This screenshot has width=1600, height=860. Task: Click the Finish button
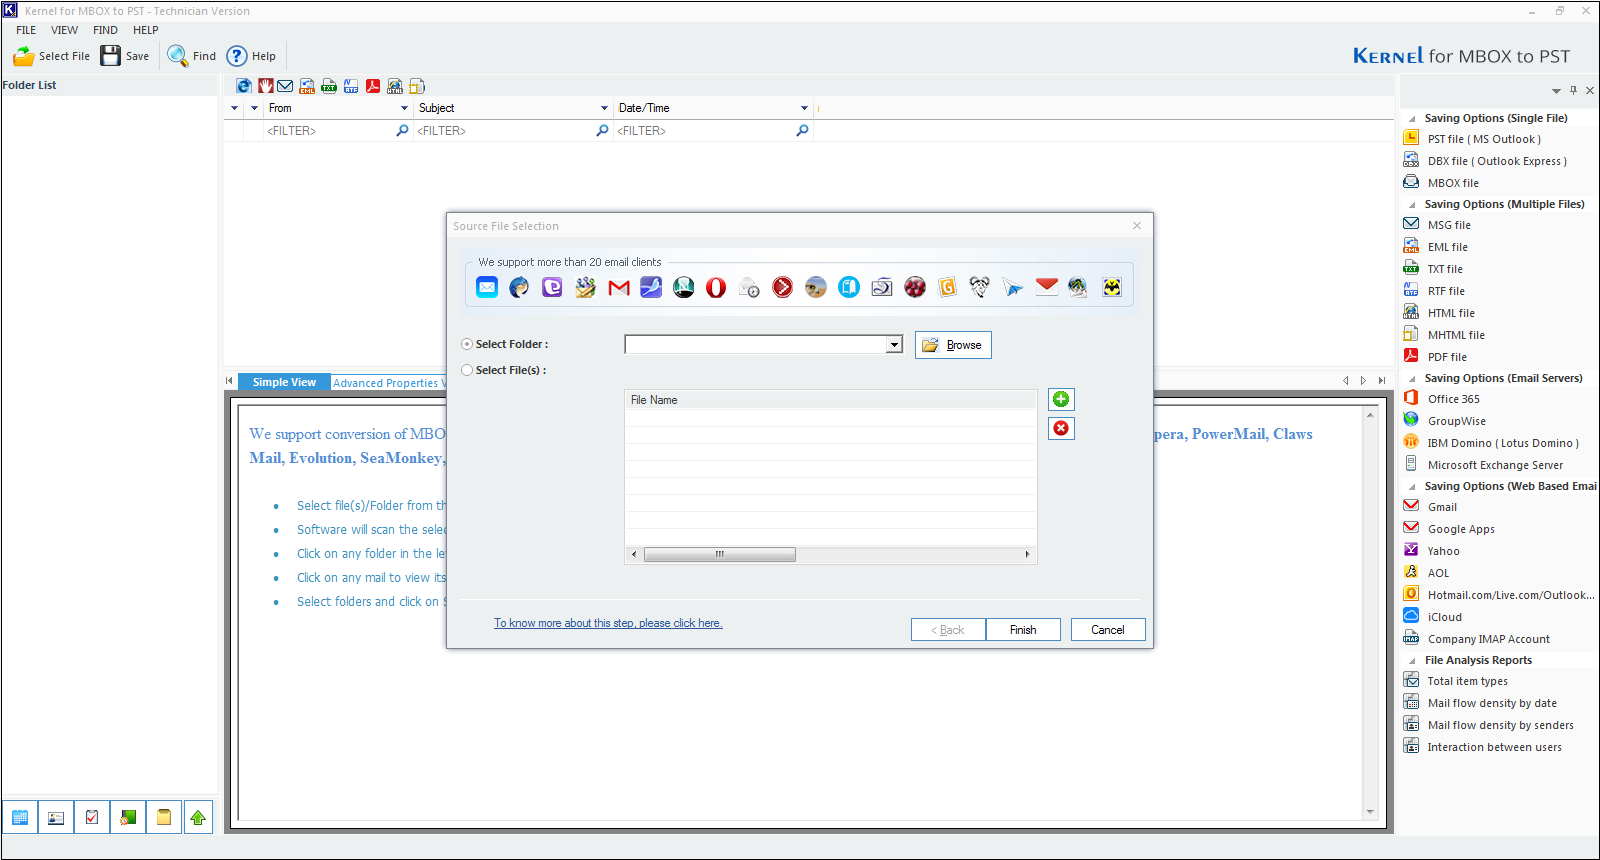point(1023,630)
